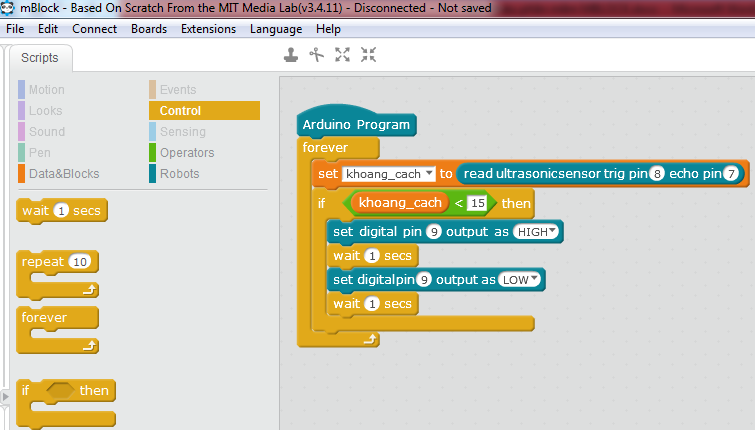
Task: Select the Robots block category
Action: (179, 174)
